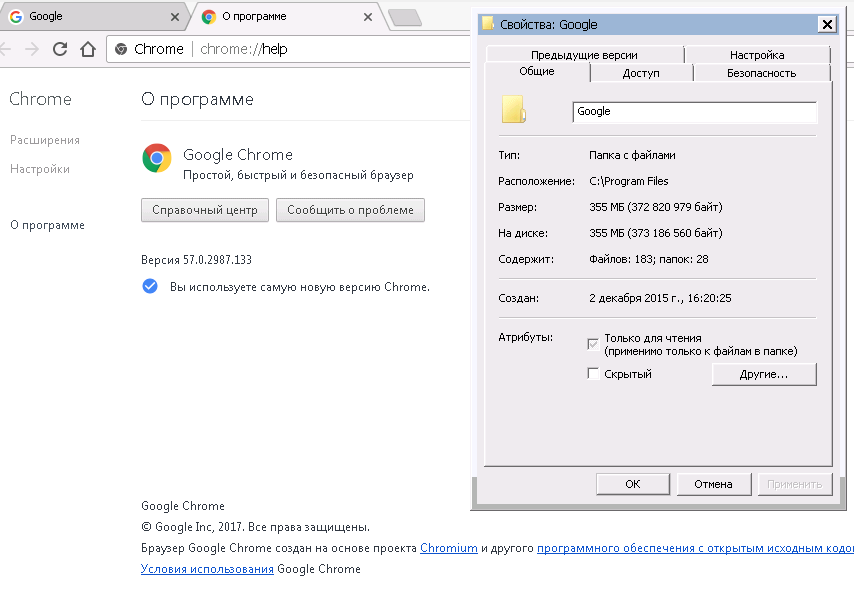Open the 'Доступ' tab

[641, 73]
